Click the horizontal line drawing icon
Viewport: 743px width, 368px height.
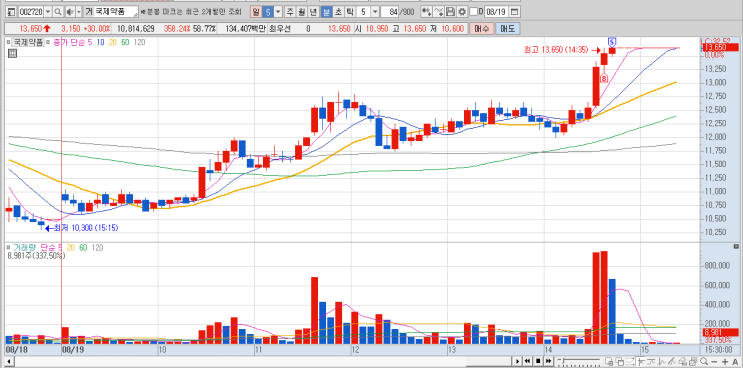tap(651, 361)
